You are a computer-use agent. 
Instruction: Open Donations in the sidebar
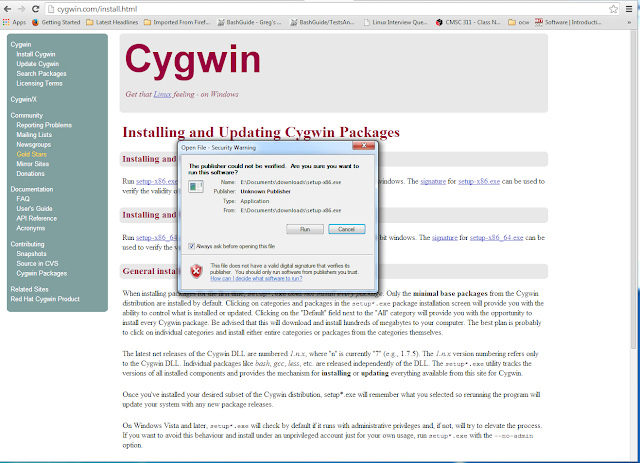click(x=31, y=174)
